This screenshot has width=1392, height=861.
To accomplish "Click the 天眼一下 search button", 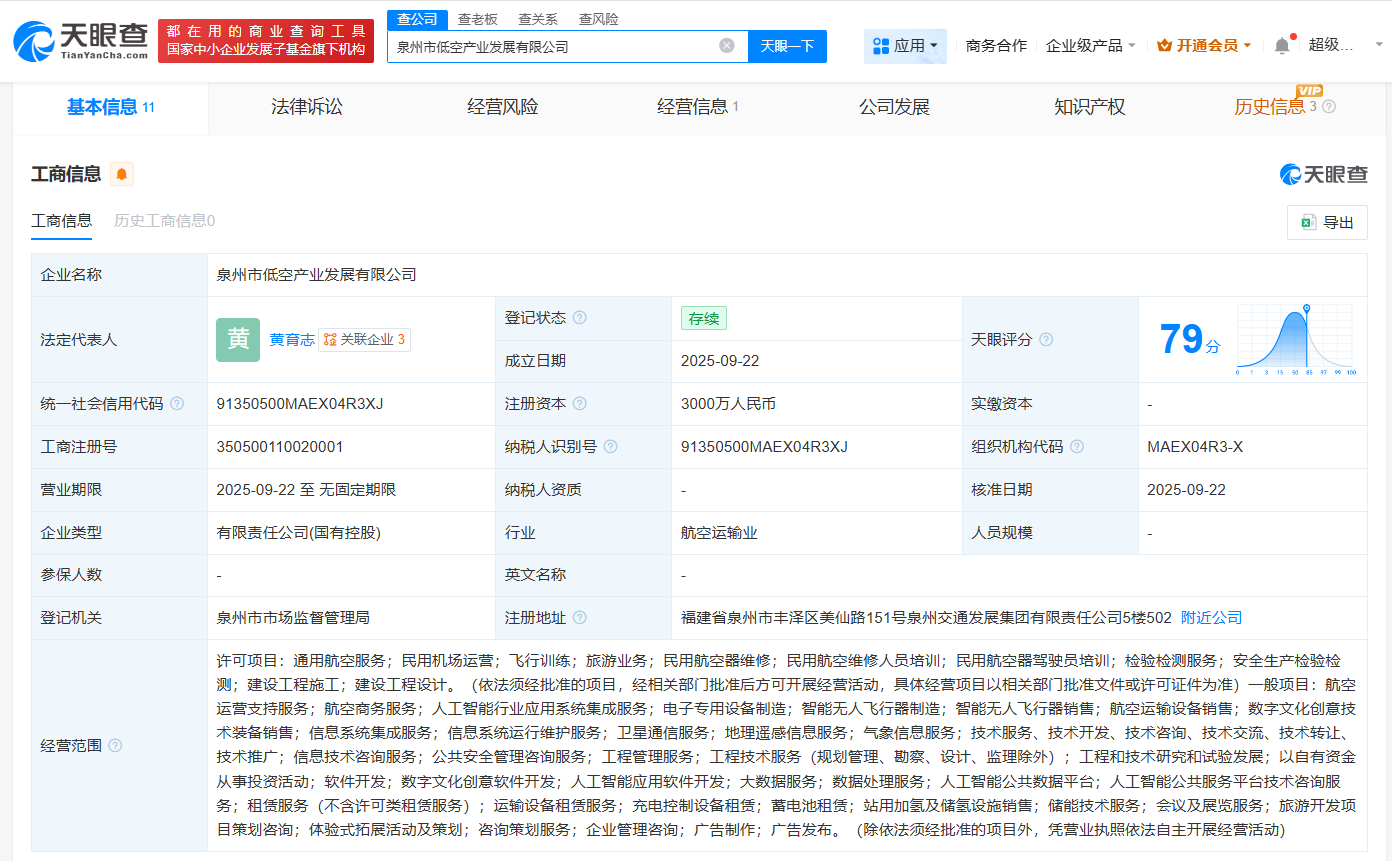I will (787, 46).
